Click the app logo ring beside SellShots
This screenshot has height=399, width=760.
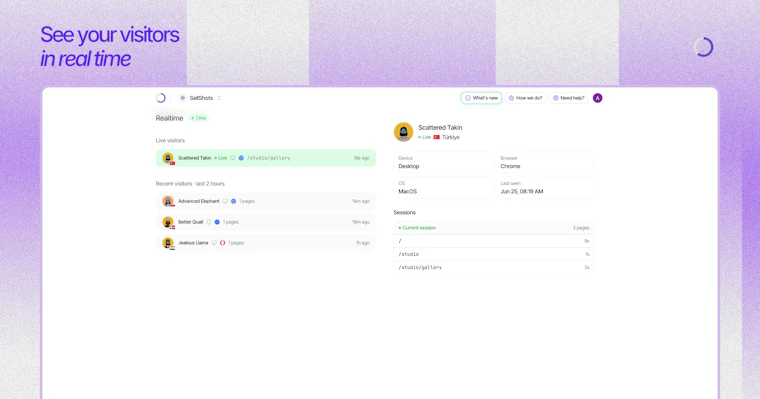[x=161, y=98]
